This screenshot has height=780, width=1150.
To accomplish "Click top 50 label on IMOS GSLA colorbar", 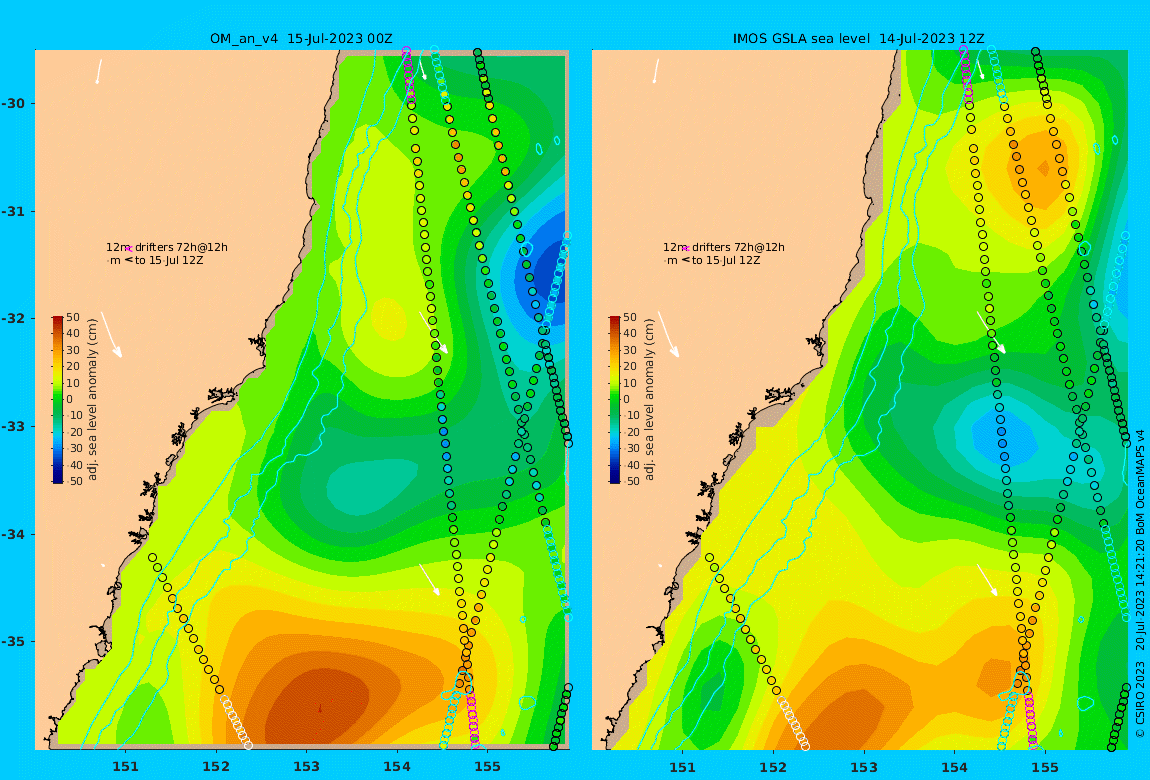I will (x=630, y=317).
